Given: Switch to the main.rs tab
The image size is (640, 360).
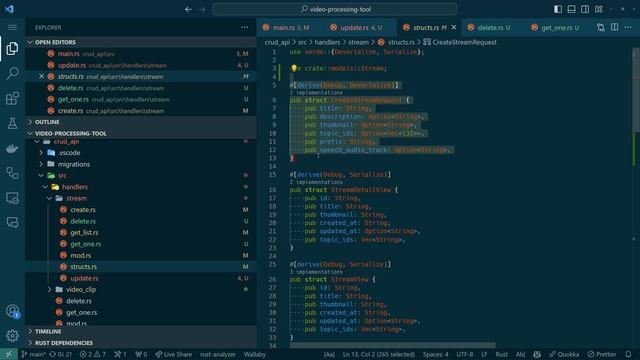Looking at the screenshot, I should tap(290, 27).
